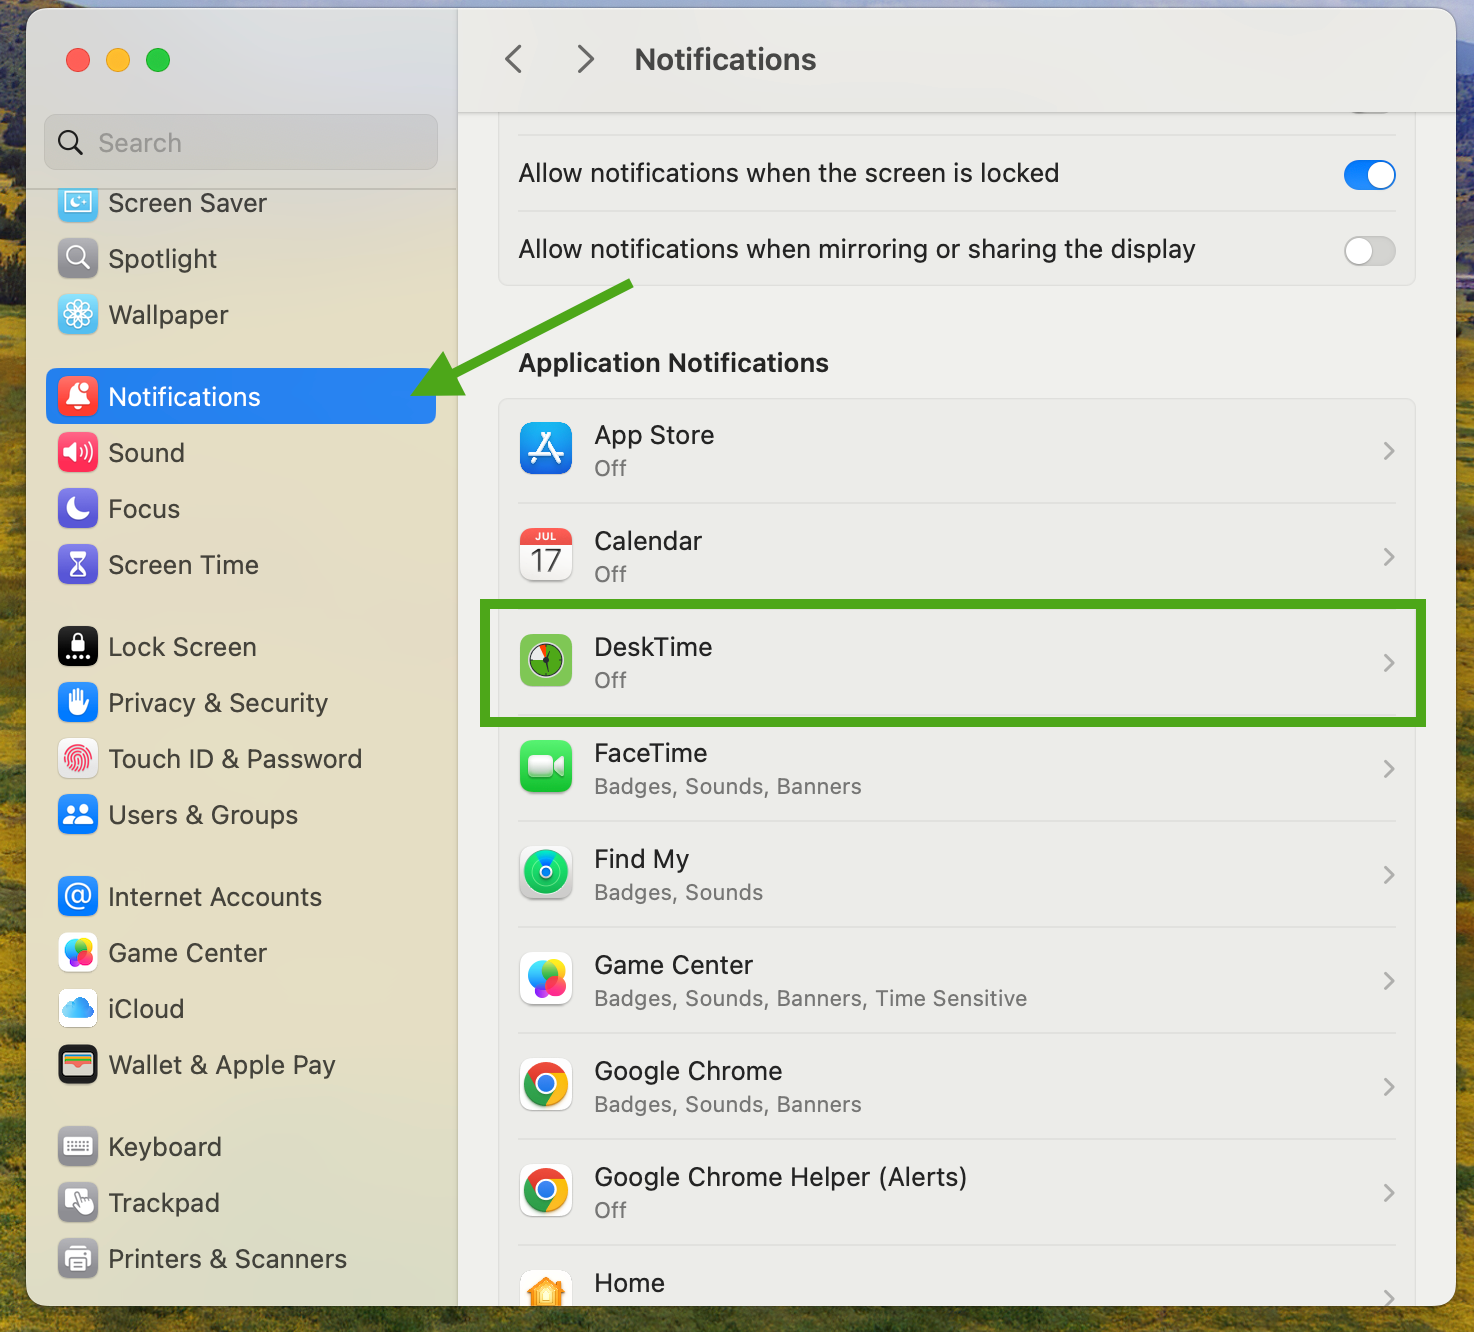Click the DeskTime app icon
The image size is (1474, 1332).
[x=546, y=661]
